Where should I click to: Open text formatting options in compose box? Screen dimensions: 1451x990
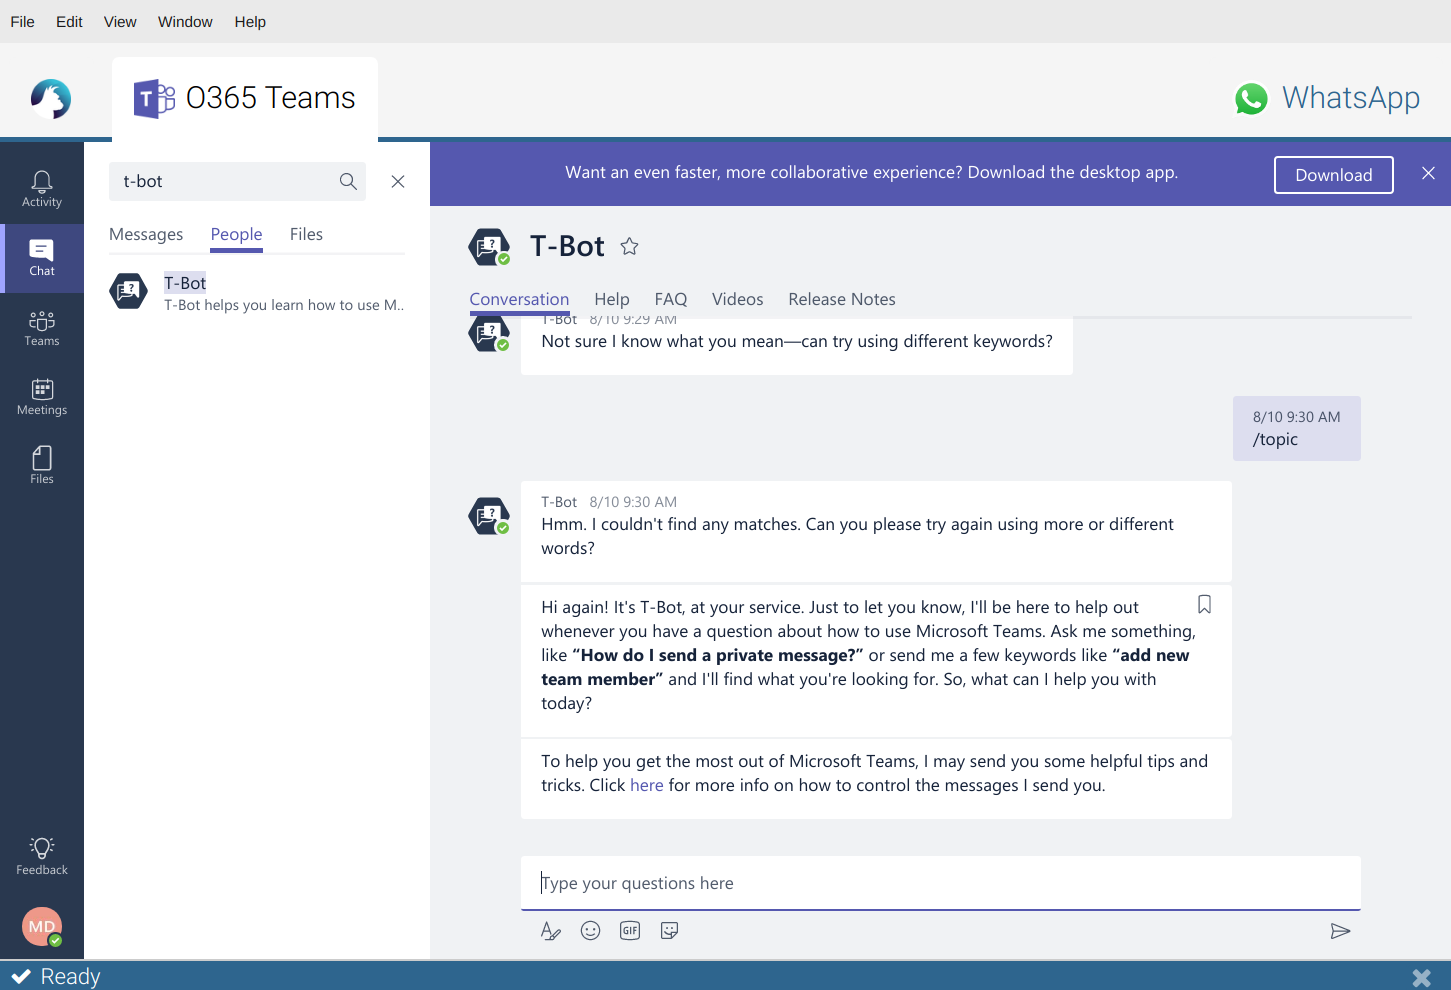pyautogui.click(x=551, y=931)
